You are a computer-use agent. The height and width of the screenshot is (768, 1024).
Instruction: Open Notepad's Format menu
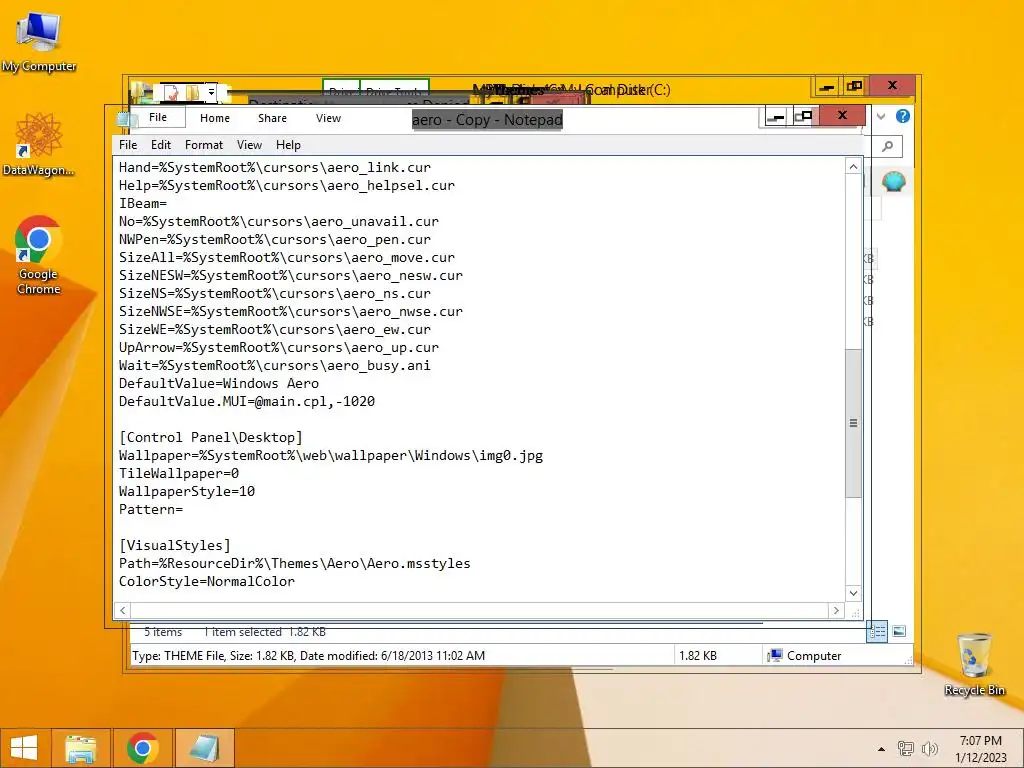204,145
